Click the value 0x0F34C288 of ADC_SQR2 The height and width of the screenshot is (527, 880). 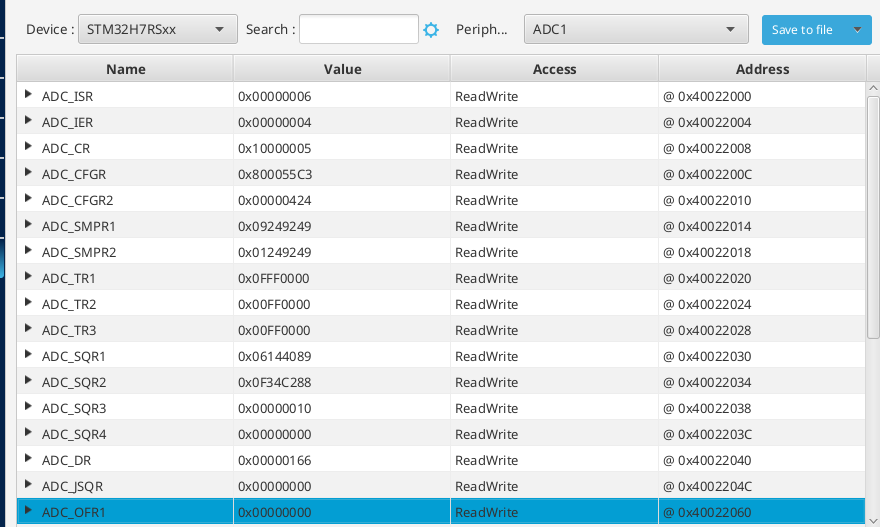click(274, 382)
